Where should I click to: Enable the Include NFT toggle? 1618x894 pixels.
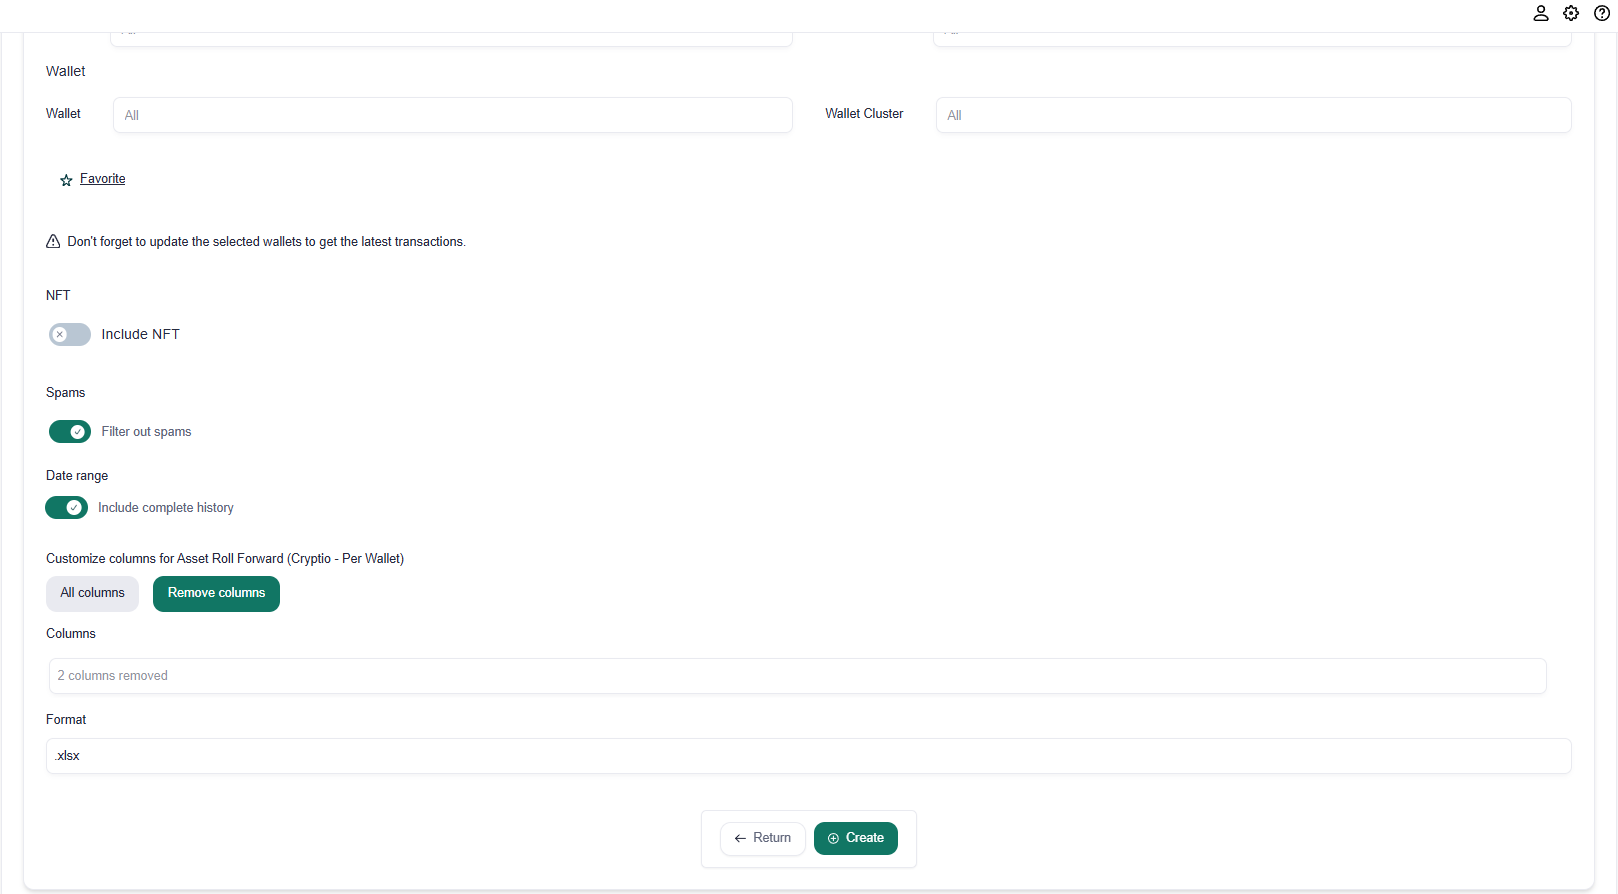pyautogui.click(x=69, y=335)
